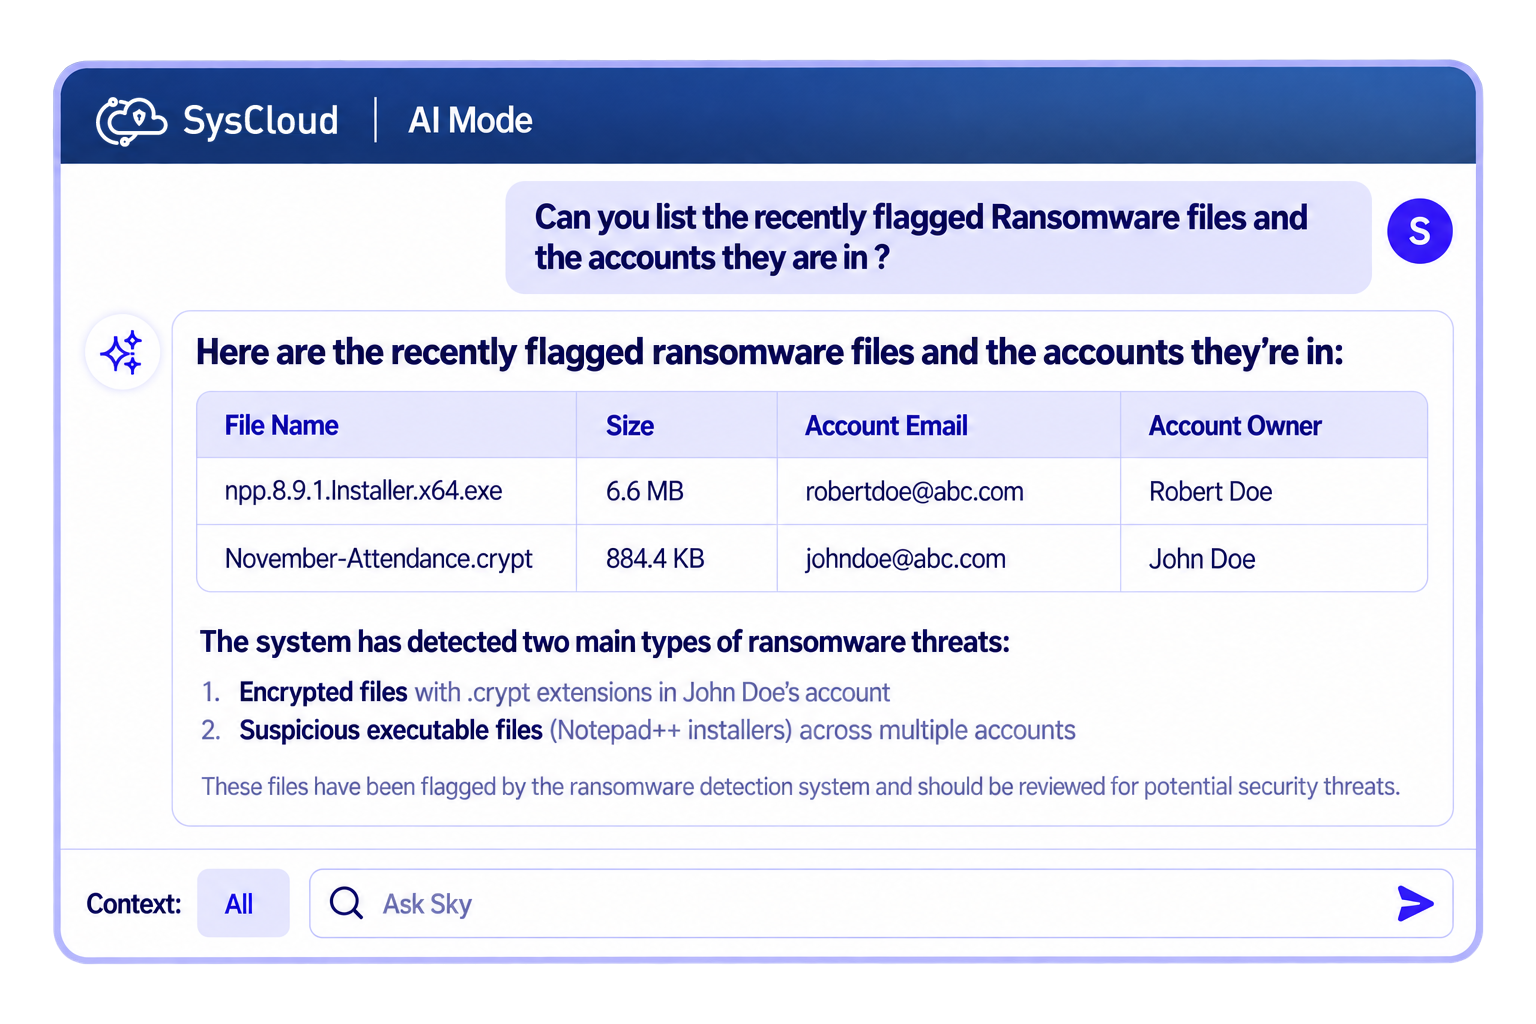This screenshot has width=1536, height=1024.
Task: Click the 'Here are the recently flagged' heading
Action: tap(770, 352)
